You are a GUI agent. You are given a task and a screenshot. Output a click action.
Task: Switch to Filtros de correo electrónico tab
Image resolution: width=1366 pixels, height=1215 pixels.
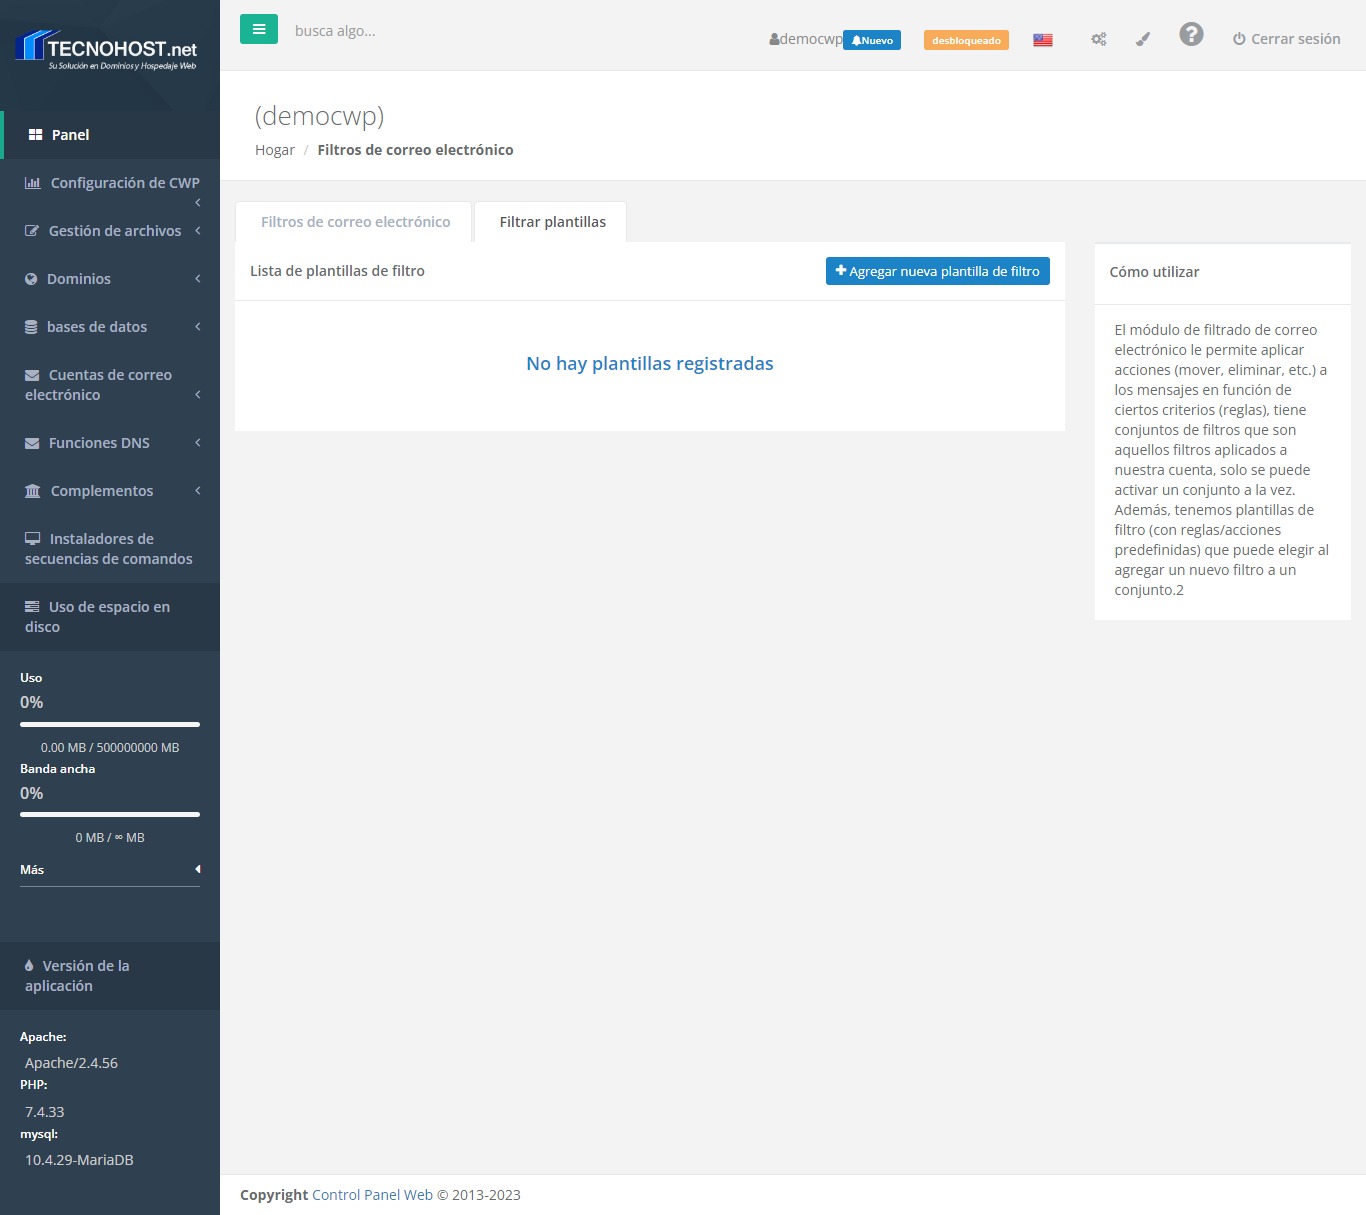[355, 222]
